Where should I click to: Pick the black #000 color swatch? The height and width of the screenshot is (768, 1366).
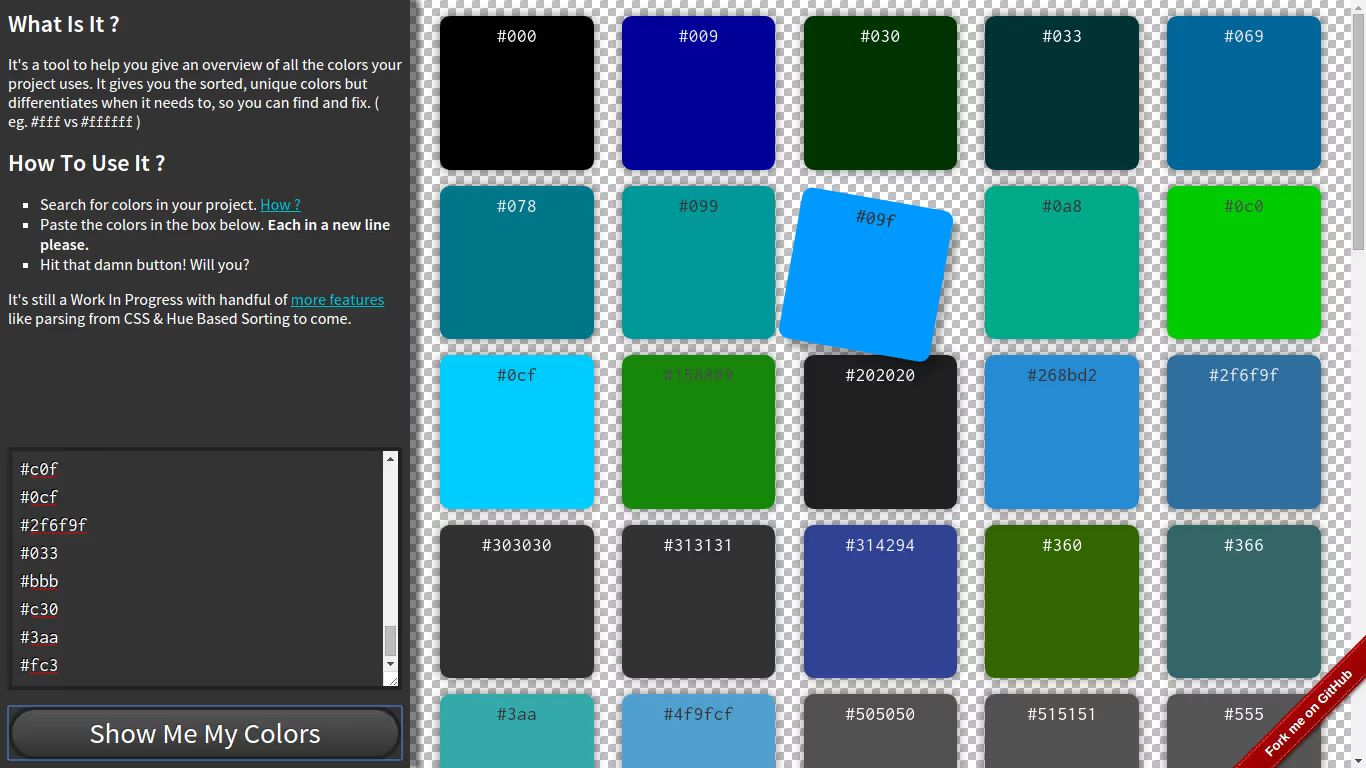[517, 93]
